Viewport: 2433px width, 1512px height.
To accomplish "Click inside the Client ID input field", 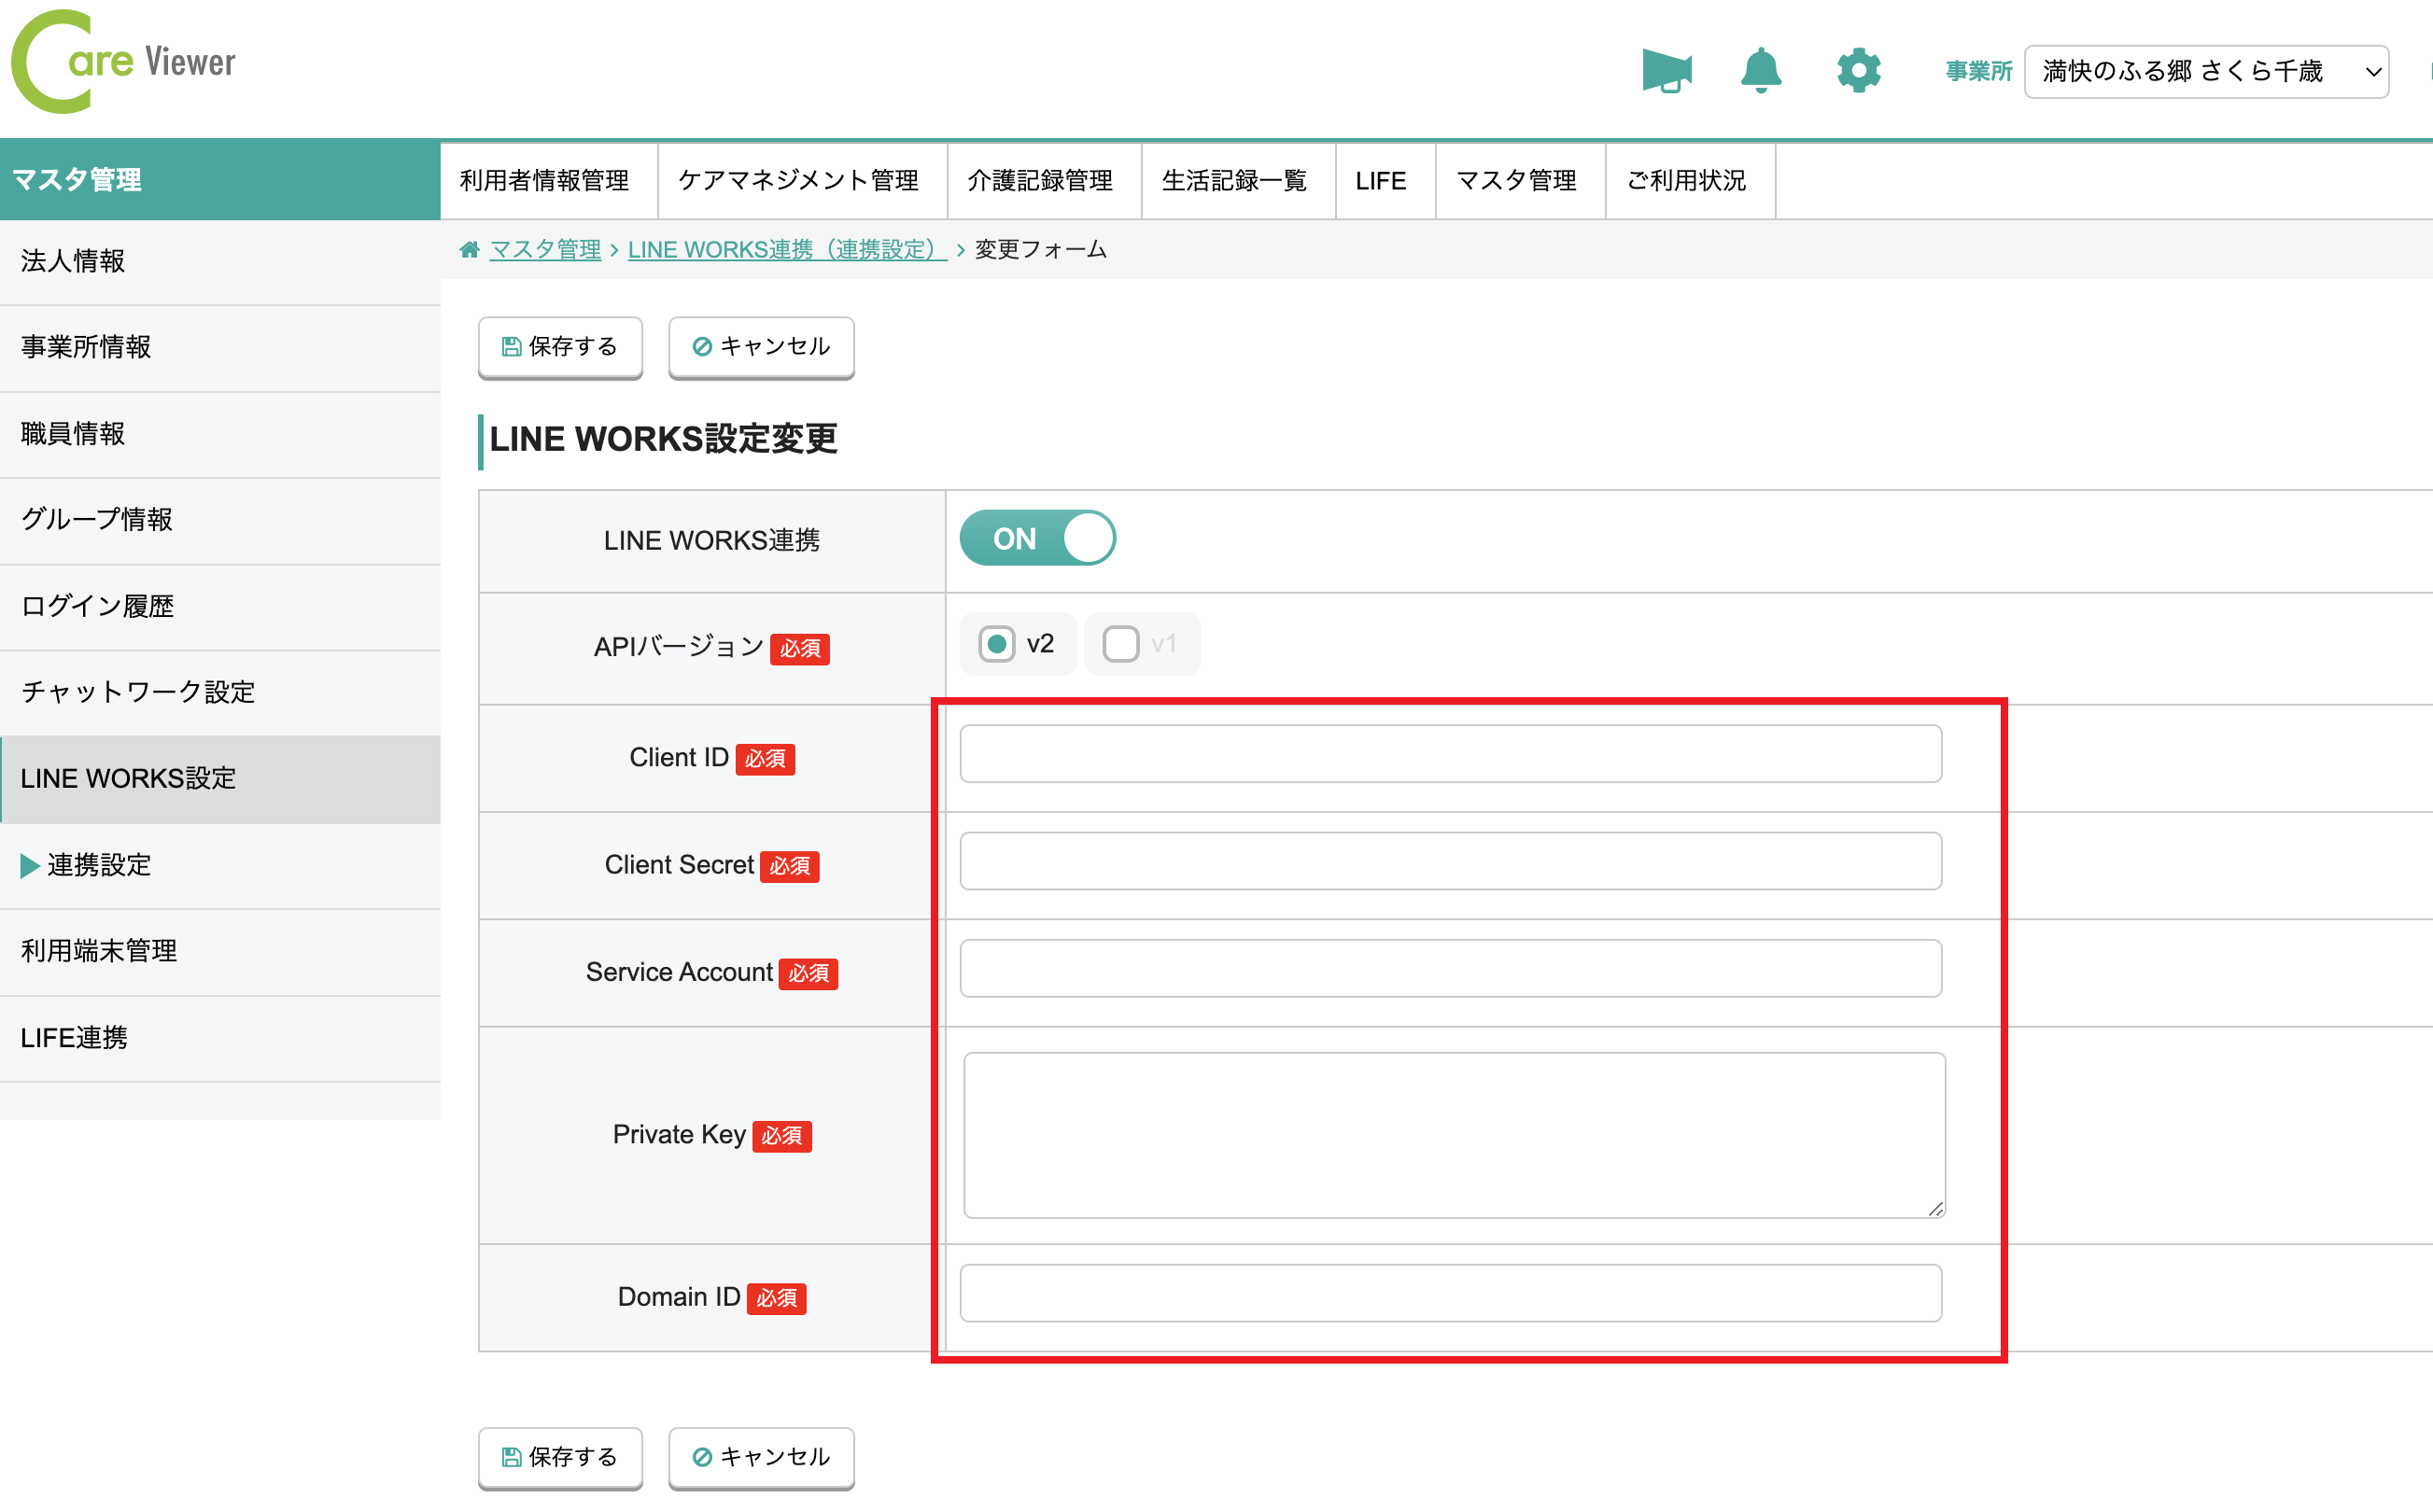I will [x=1448, y=753].
